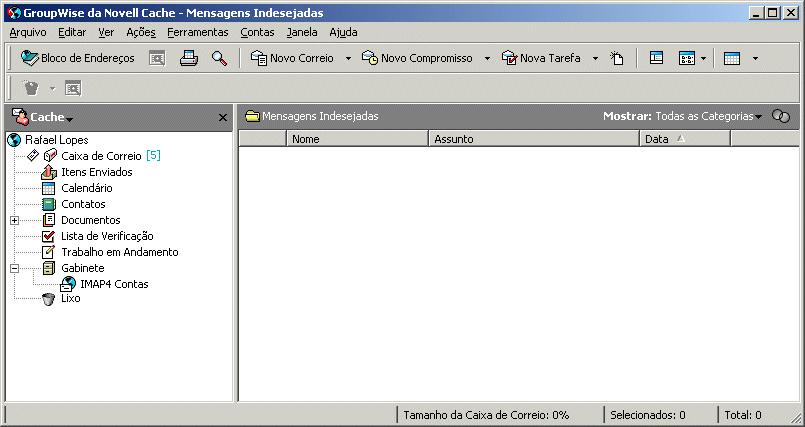The width and height of the screenshot is (805, 427).
Task: Click the Lista de Verificação checkmark icon
Action: click(49, 236)
